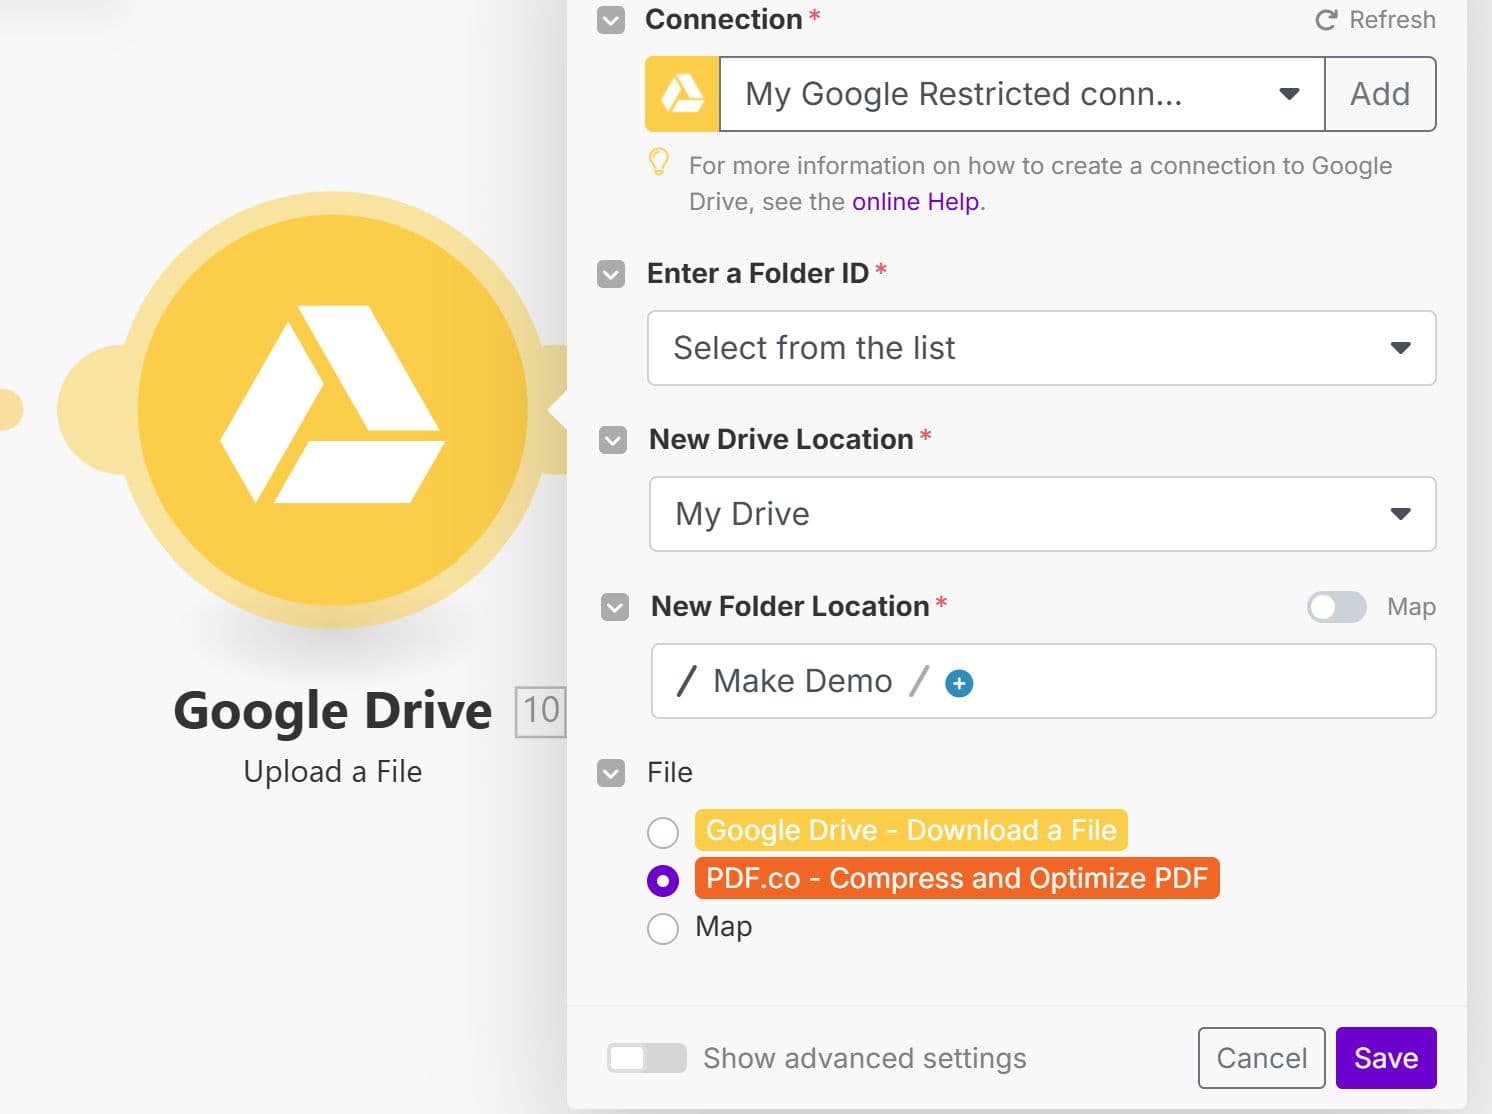The image size is (1492, 1114).
Task: Save the module settings
Action: (x=1385, y=1057)
